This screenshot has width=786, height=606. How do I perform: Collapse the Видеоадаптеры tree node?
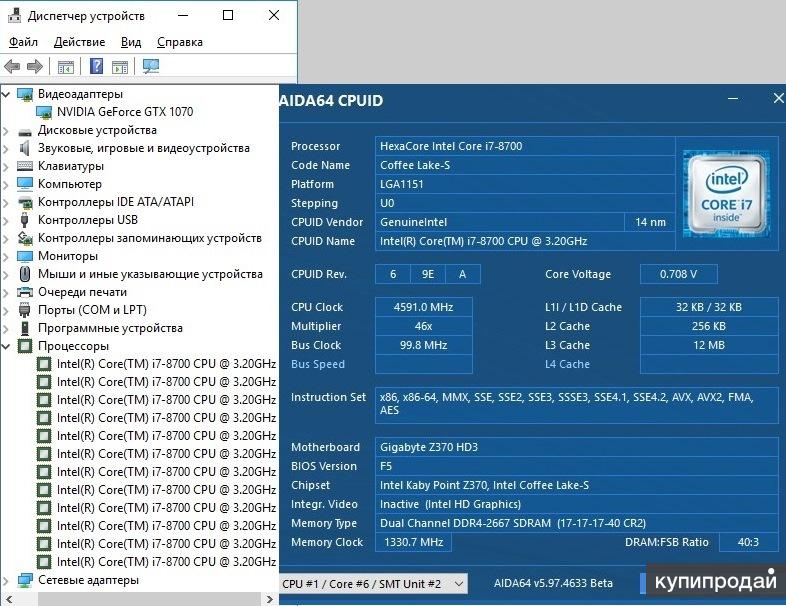coord(7,94)
